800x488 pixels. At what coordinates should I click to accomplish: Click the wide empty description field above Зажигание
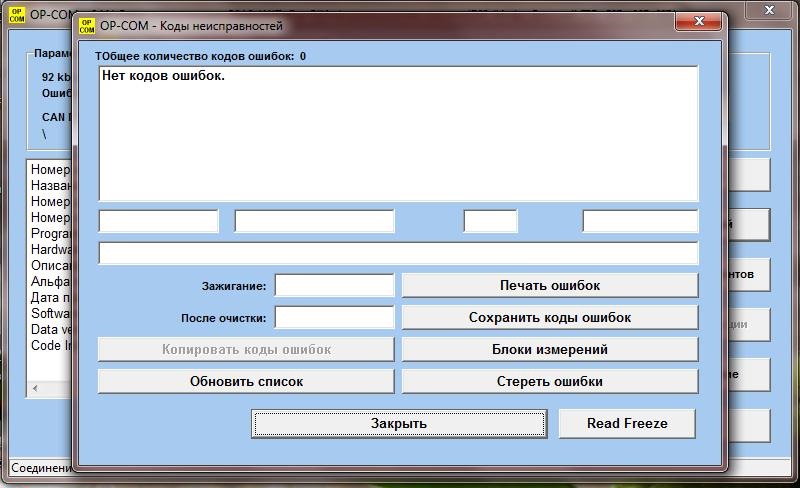click(x=398, y=253)
